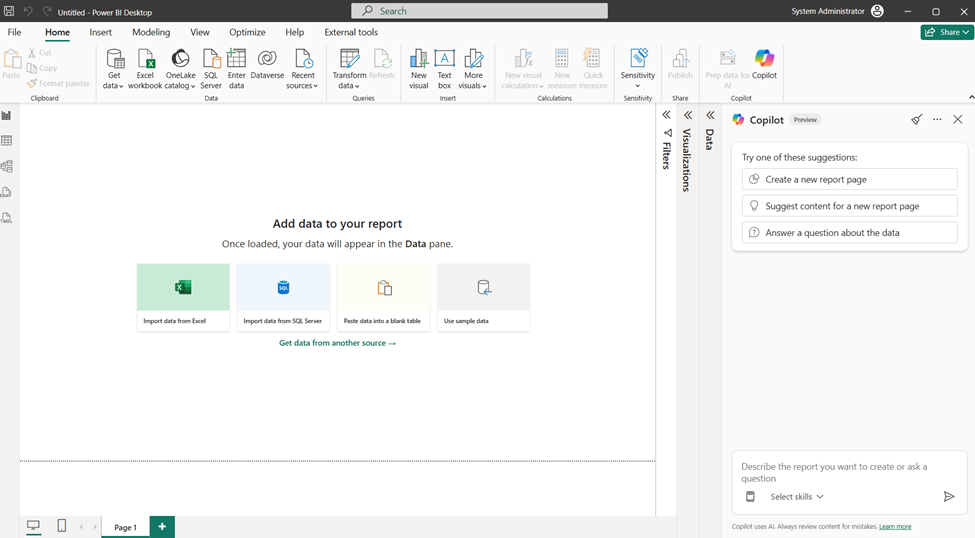Import an Excel workbook from ribbon
This screenshot has width=975, height=538.
point(145,69)
